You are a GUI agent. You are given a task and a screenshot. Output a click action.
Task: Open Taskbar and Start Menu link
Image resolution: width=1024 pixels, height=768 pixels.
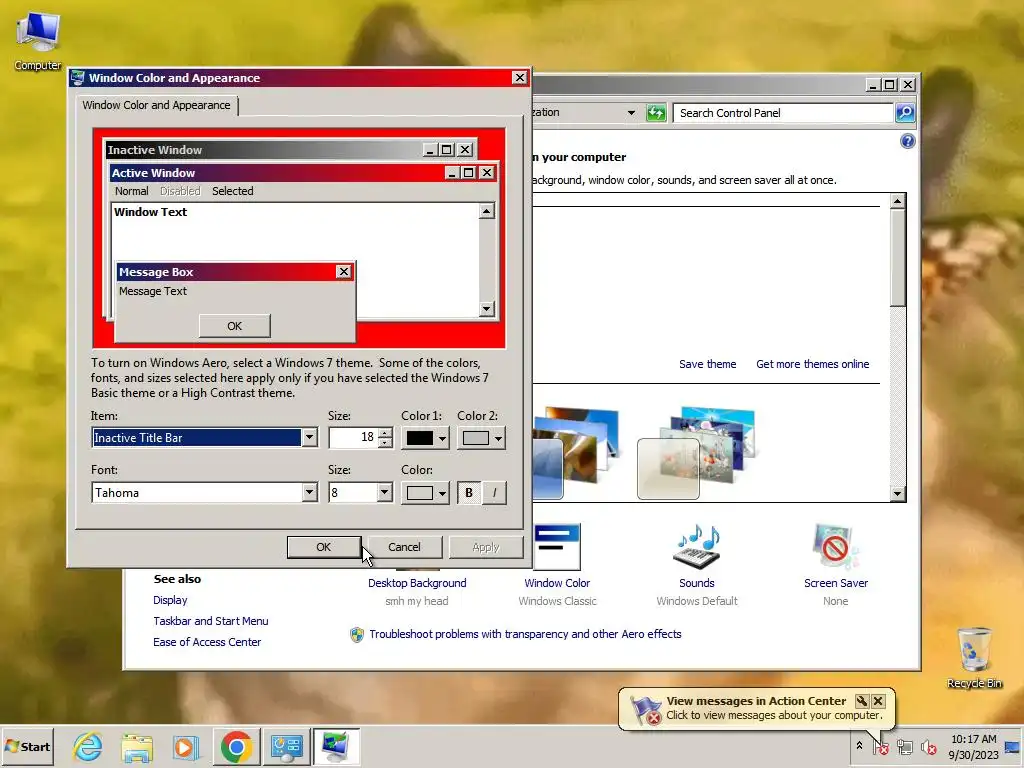(210, 620)
